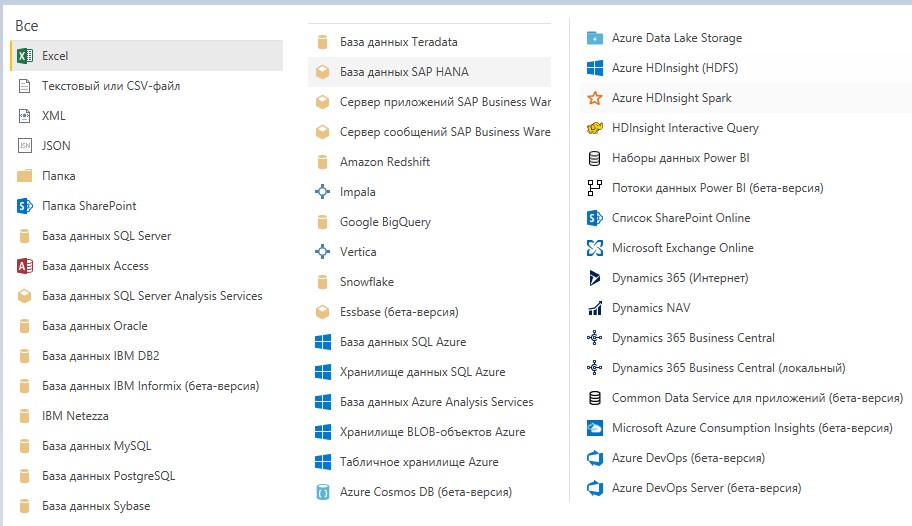
Task: Select the Все category heading
Action: [x=27, y=26]
